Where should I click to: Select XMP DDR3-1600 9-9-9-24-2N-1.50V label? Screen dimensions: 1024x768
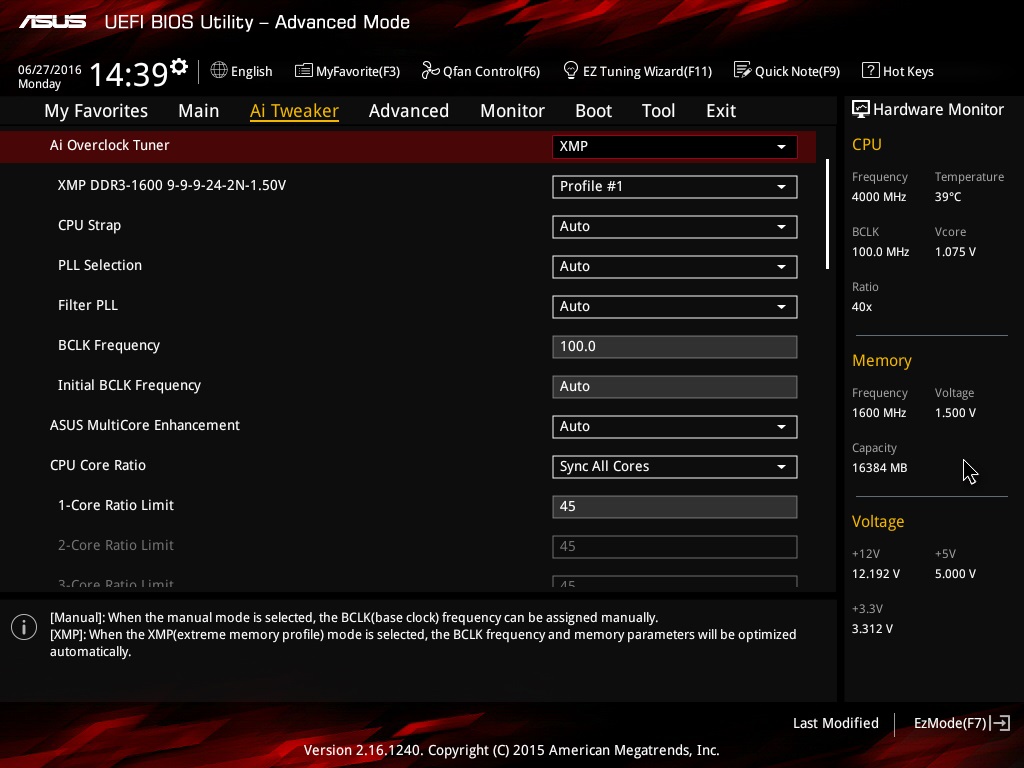[x=172, y=185]
